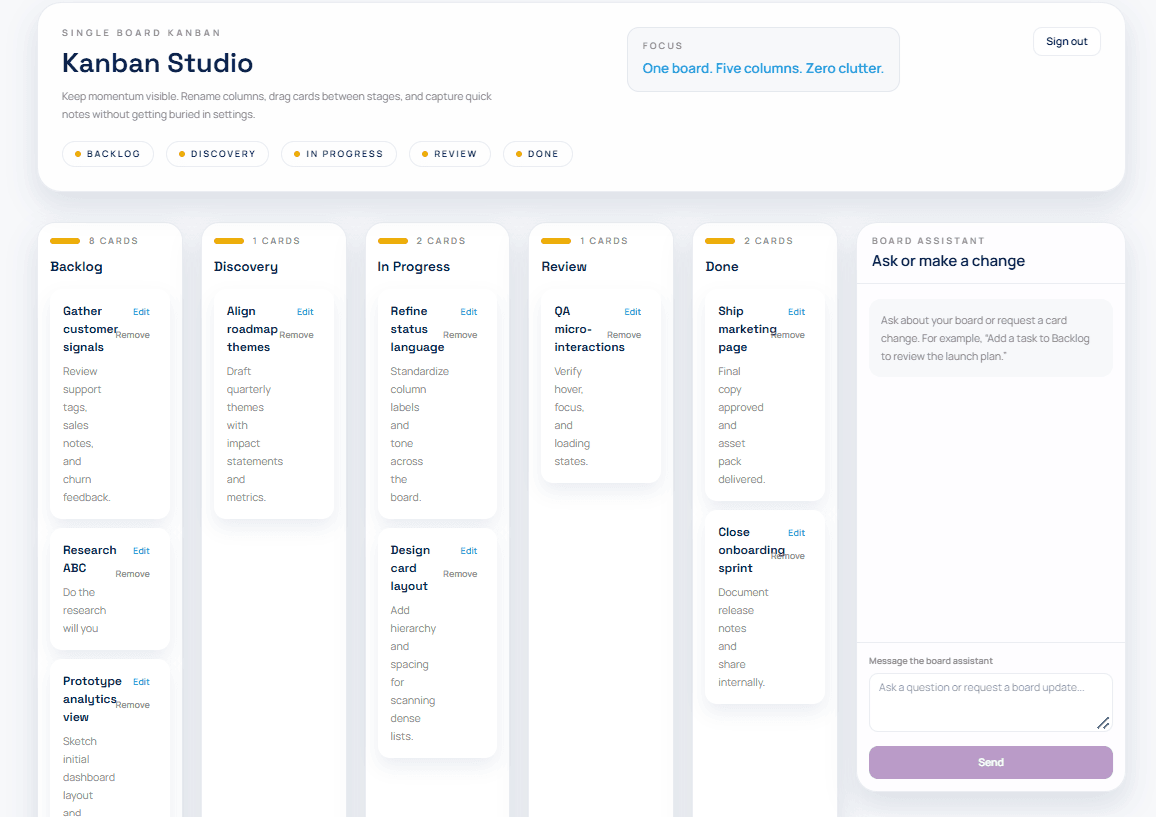This screenshot has height=817, width=1157.
Task: Focus the board assistant message input
Action: click(990, 702)
